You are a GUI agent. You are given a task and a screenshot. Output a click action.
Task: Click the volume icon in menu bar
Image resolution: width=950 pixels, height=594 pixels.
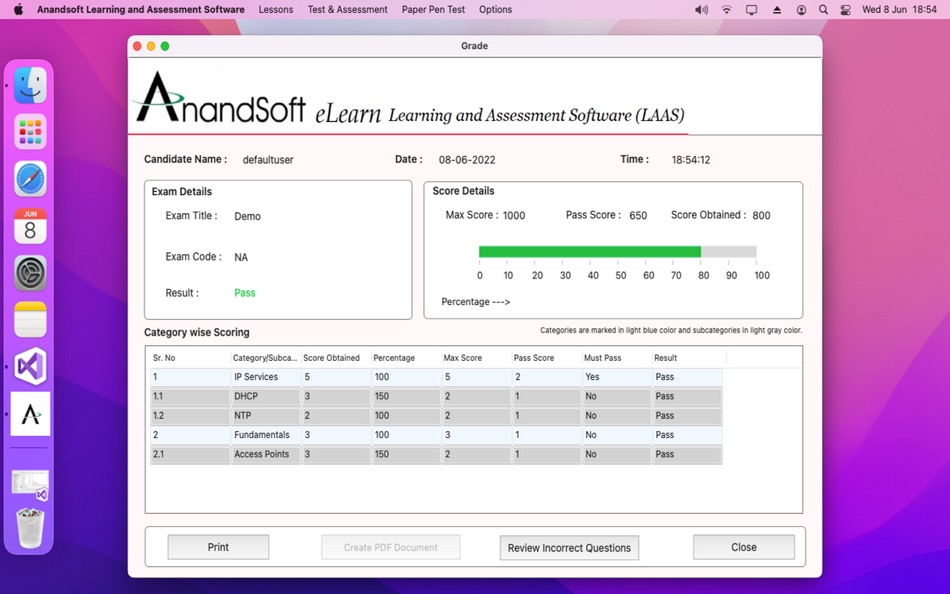click(701, 10)
